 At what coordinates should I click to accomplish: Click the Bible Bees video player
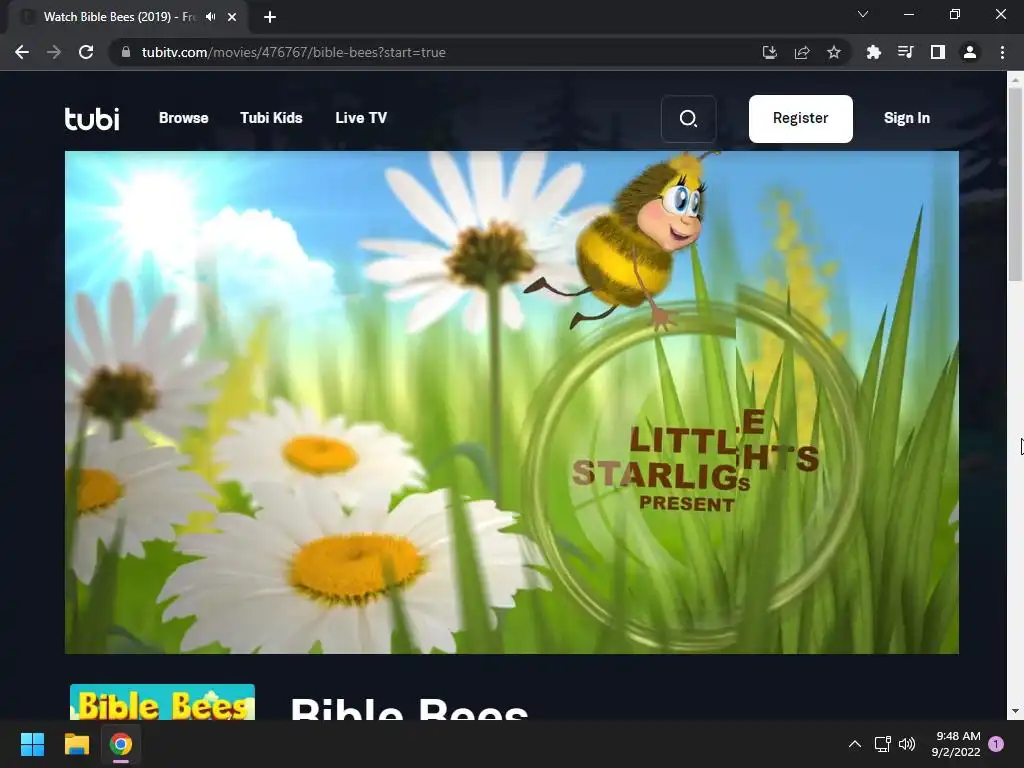[x=512, y=402]
